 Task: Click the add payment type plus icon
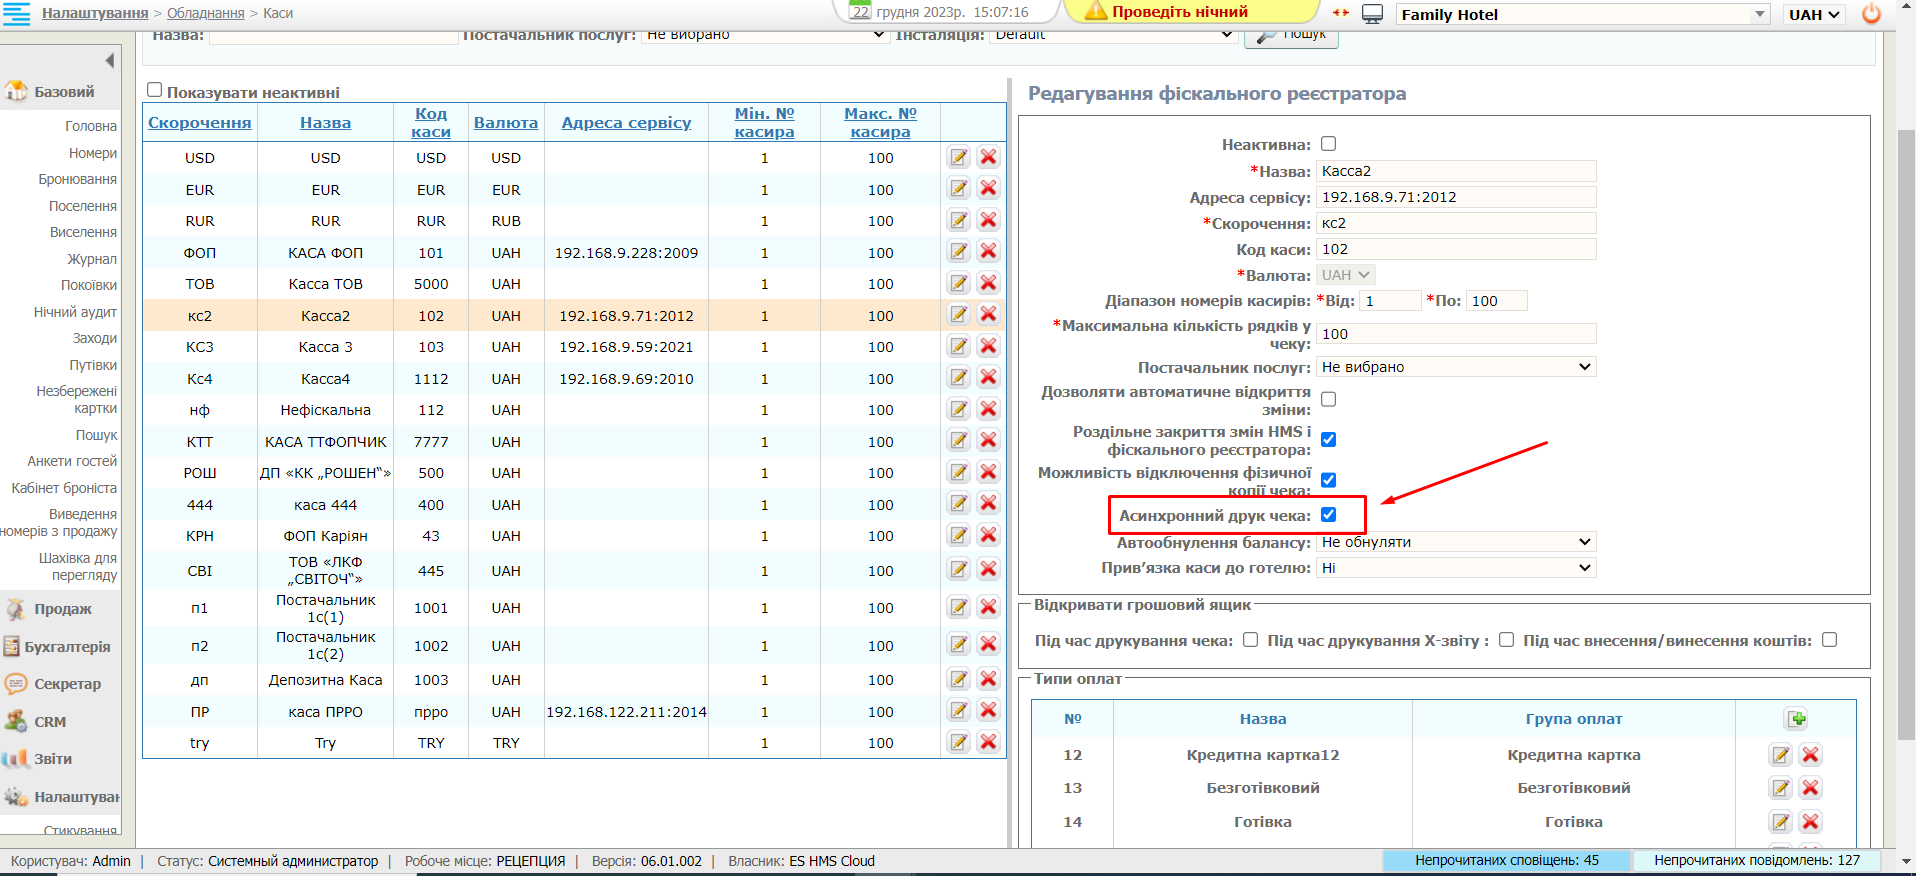(1796, 719)
